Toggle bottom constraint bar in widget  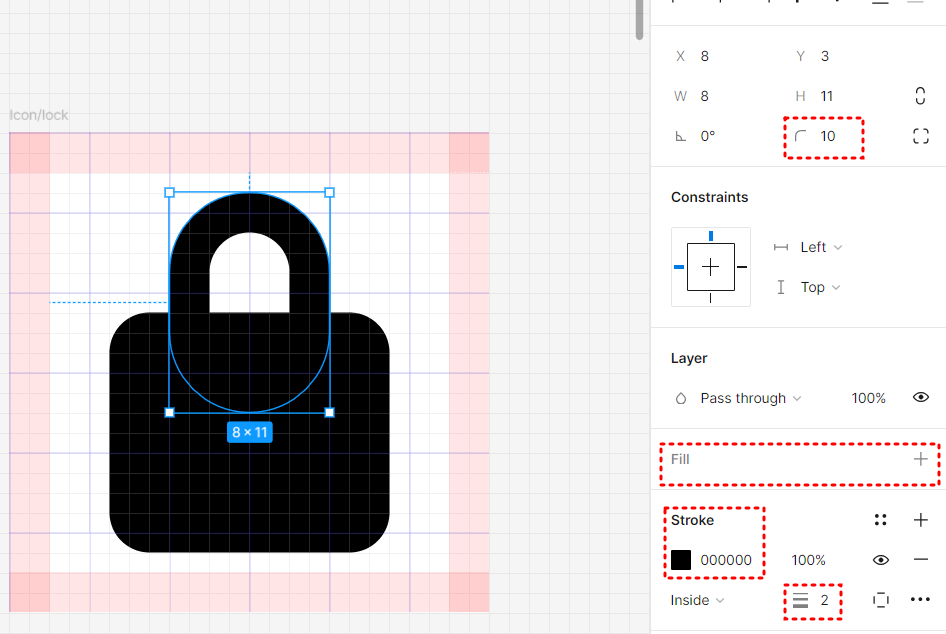point(711,298)
